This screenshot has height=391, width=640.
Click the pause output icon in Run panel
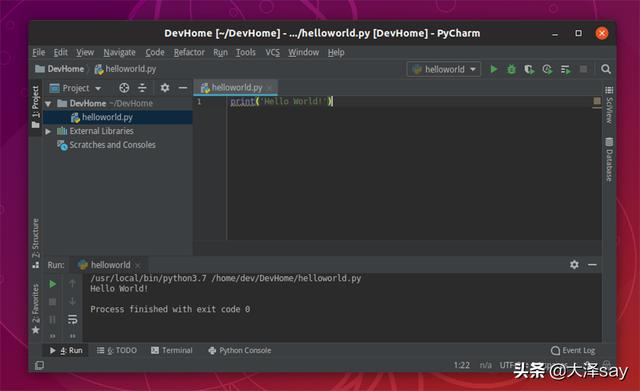[x=53, y=319]
